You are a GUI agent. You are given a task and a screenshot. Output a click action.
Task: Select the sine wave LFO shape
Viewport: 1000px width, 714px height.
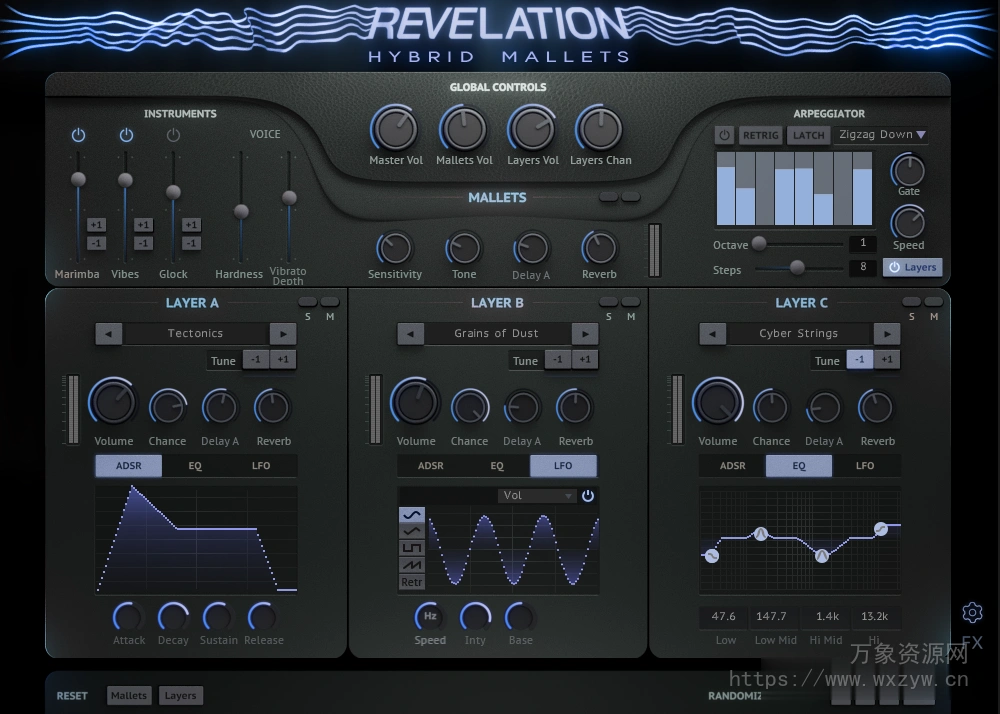(x=412, y=515)
